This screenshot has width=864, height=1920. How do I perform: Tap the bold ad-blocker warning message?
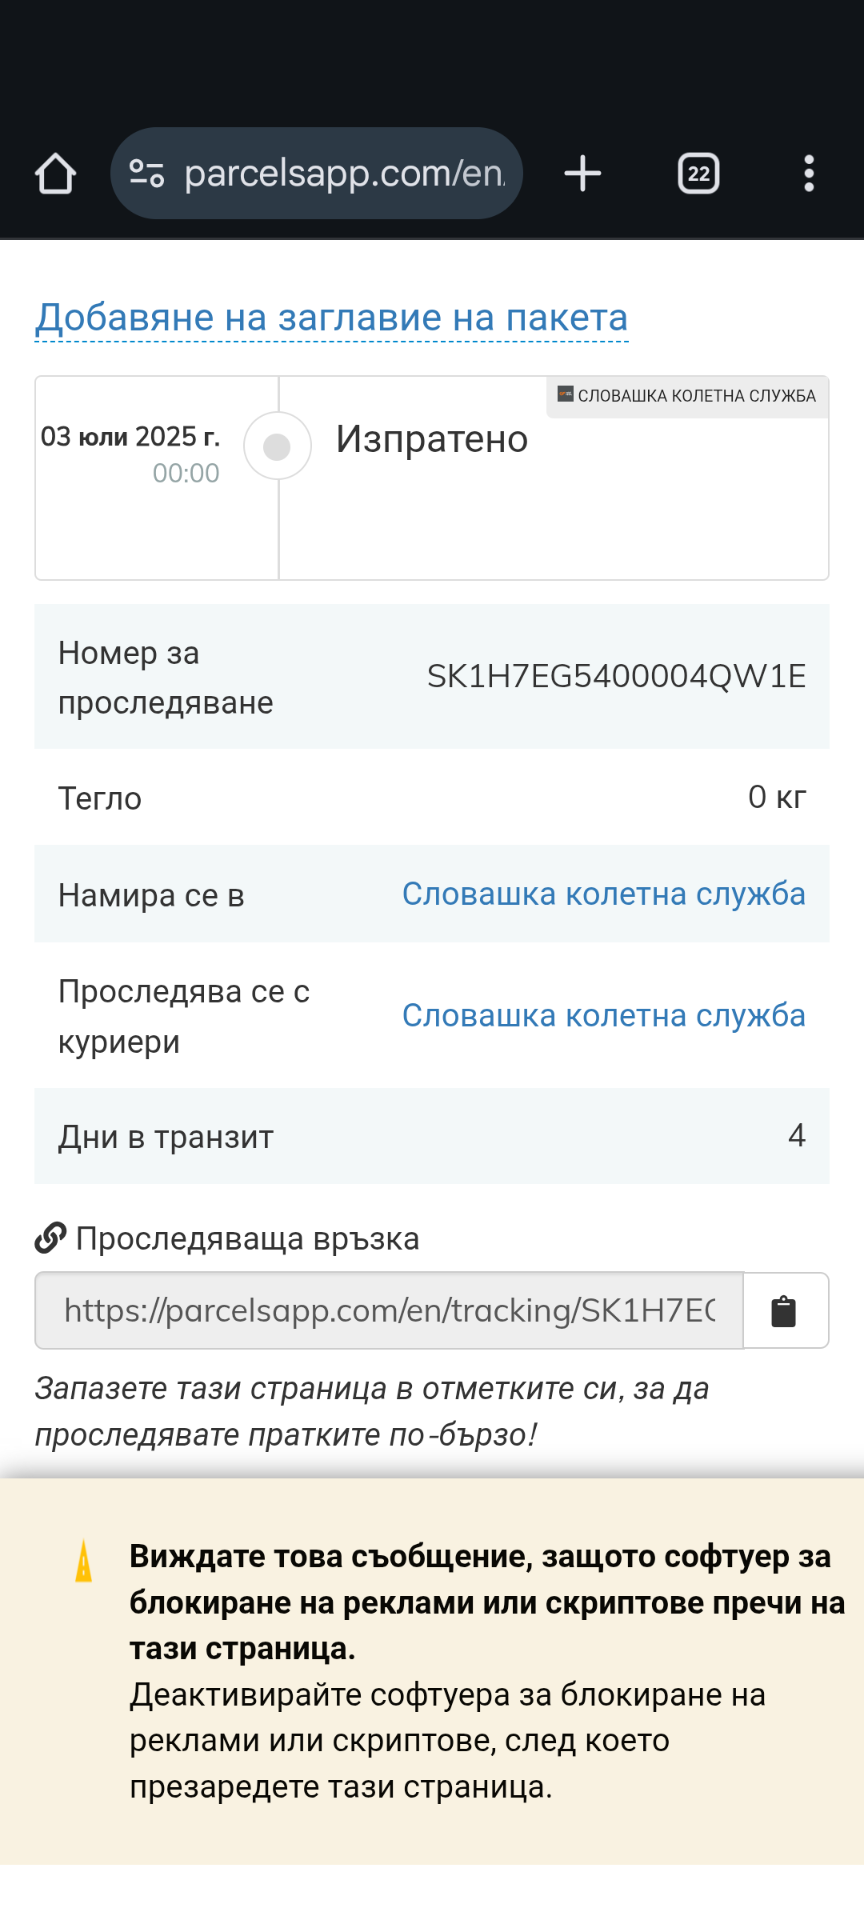(x=487, y=1602)
